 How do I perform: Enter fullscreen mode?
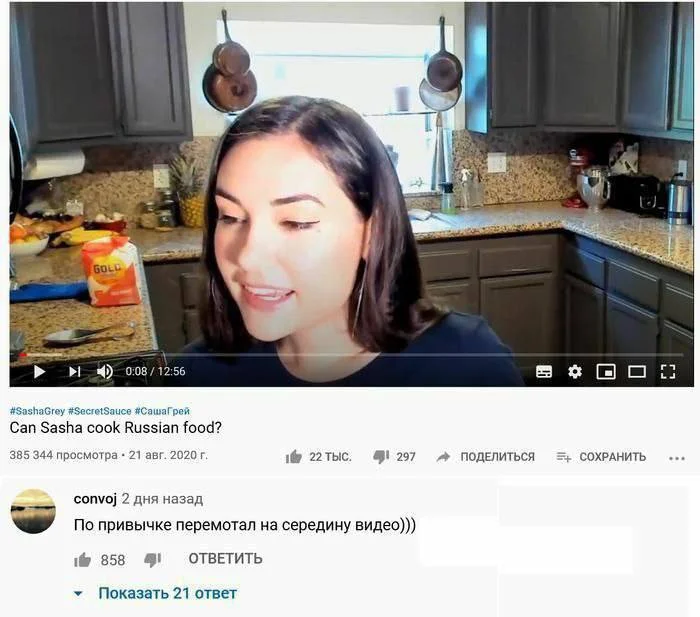pos(668,371)
